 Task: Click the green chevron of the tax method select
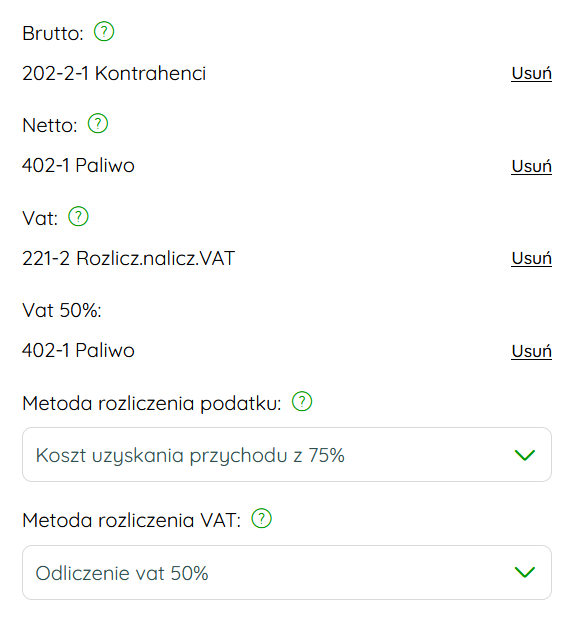click(x=525, y=455)
